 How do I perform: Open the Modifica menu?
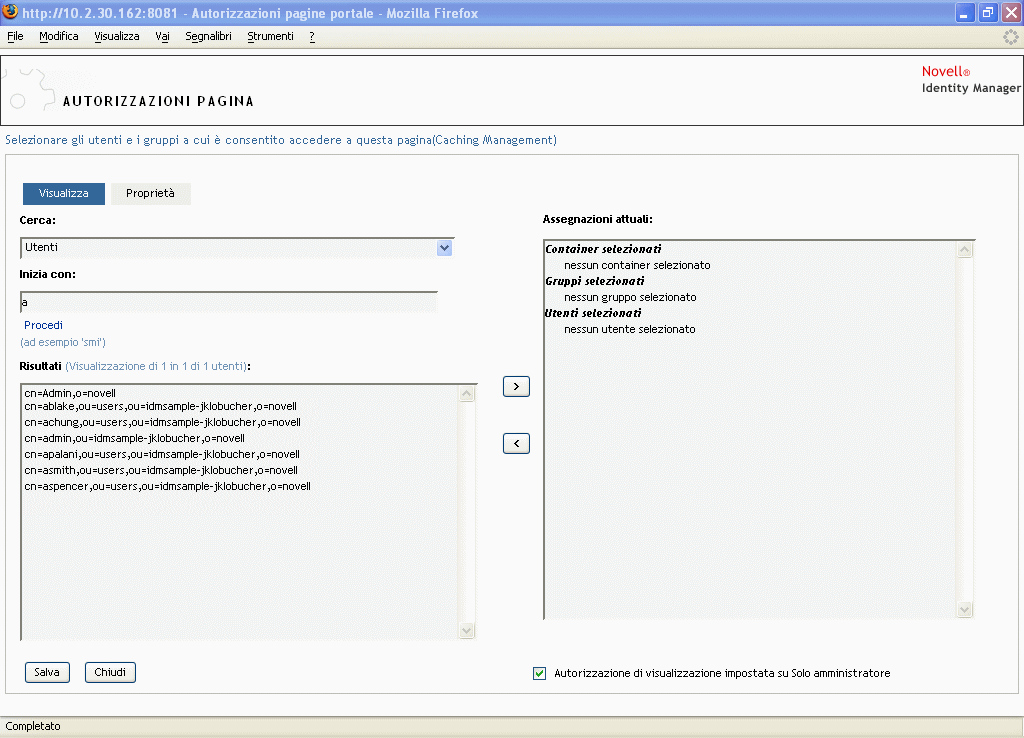[59, 37]
